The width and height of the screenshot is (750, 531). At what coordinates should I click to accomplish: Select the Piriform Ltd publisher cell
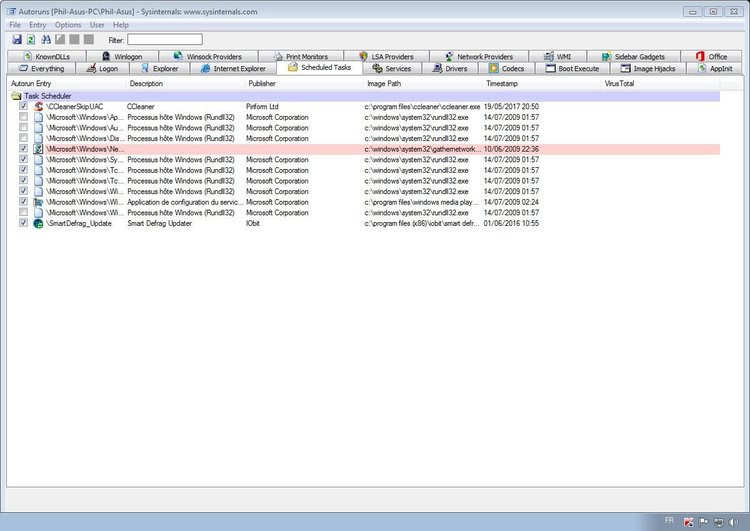[x=262, y=107]
